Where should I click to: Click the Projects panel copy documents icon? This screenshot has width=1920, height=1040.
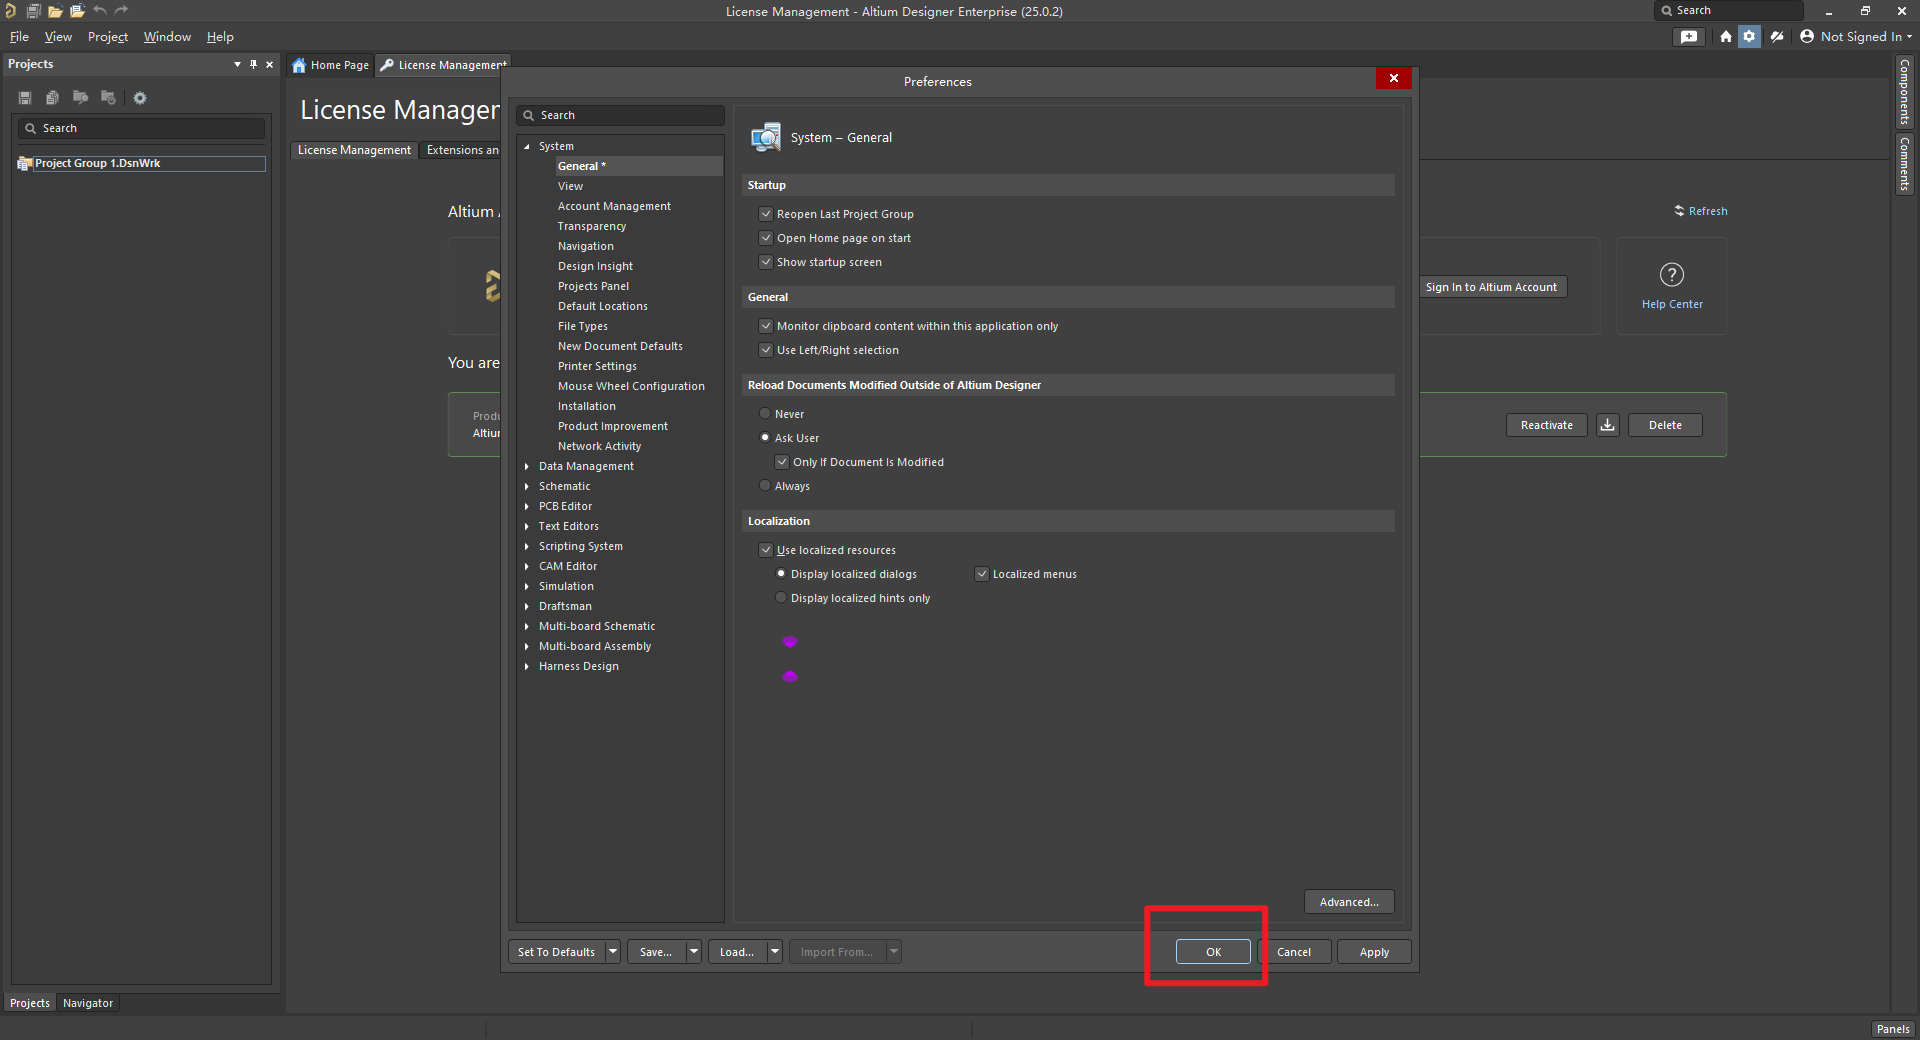pyautogui.click(x=52, y=98)
